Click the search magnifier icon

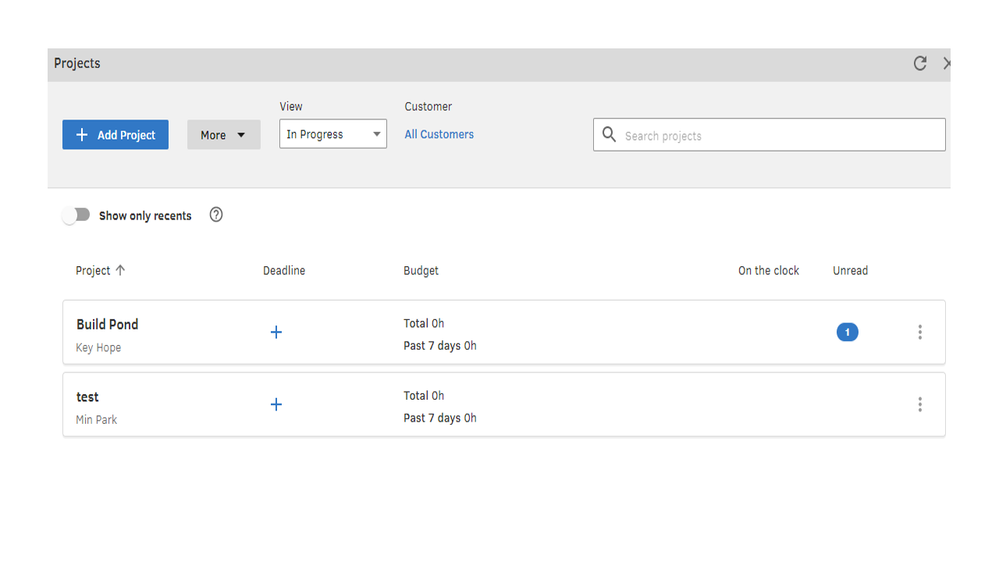coord(609,135)
